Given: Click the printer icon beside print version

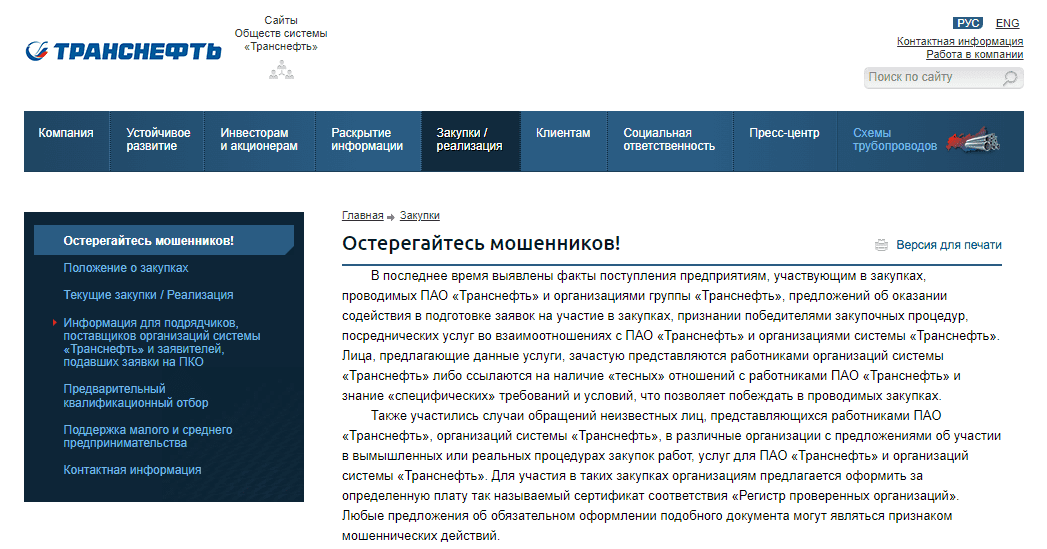Looking at the screenshot, I should [881, 245].
